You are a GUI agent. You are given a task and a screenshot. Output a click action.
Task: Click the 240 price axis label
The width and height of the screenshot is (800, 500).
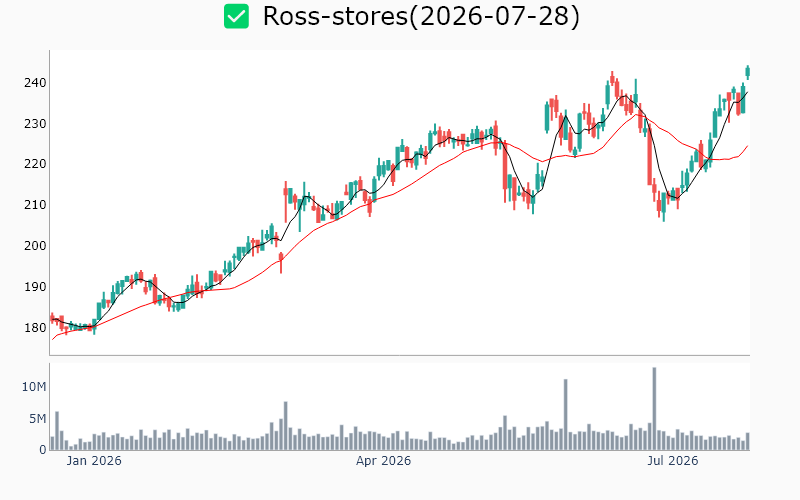click(35, 83)
